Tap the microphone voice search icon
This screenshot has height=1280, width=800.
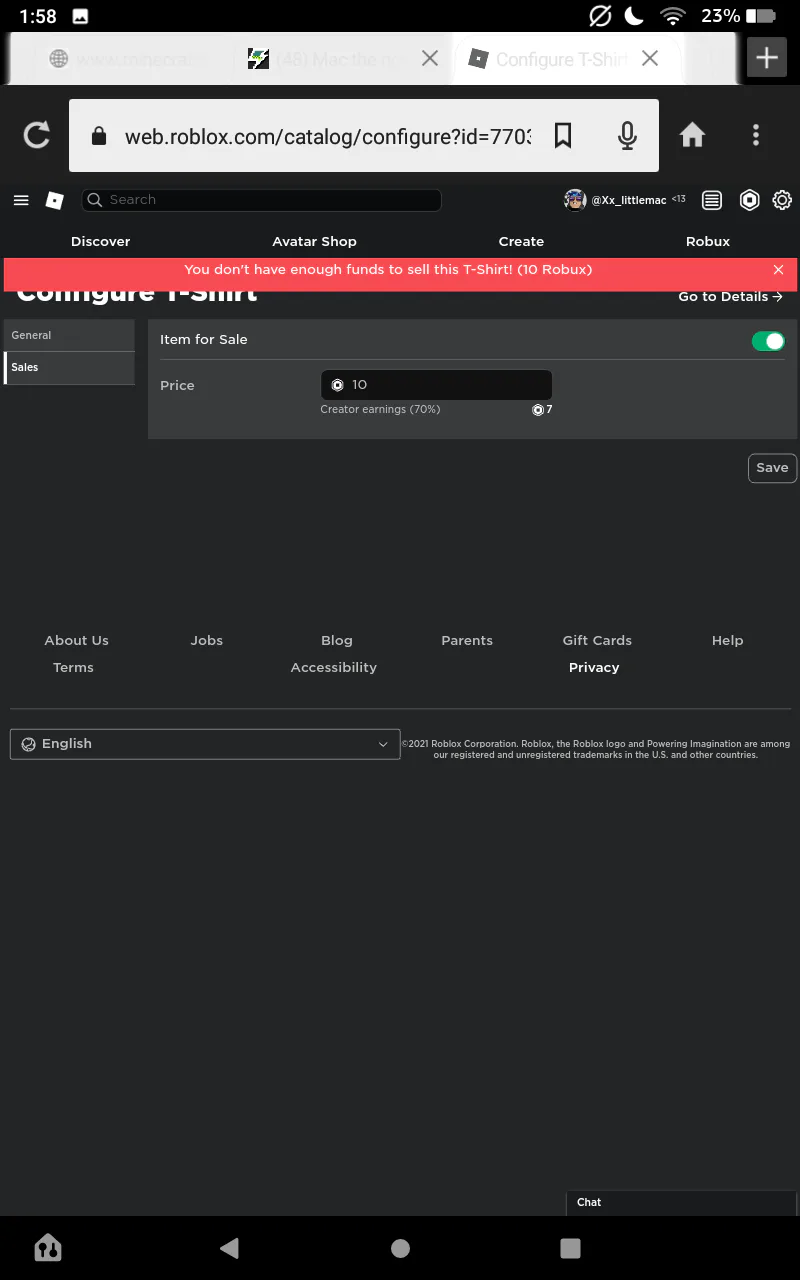pyautogui.click(x=627, y=135)
